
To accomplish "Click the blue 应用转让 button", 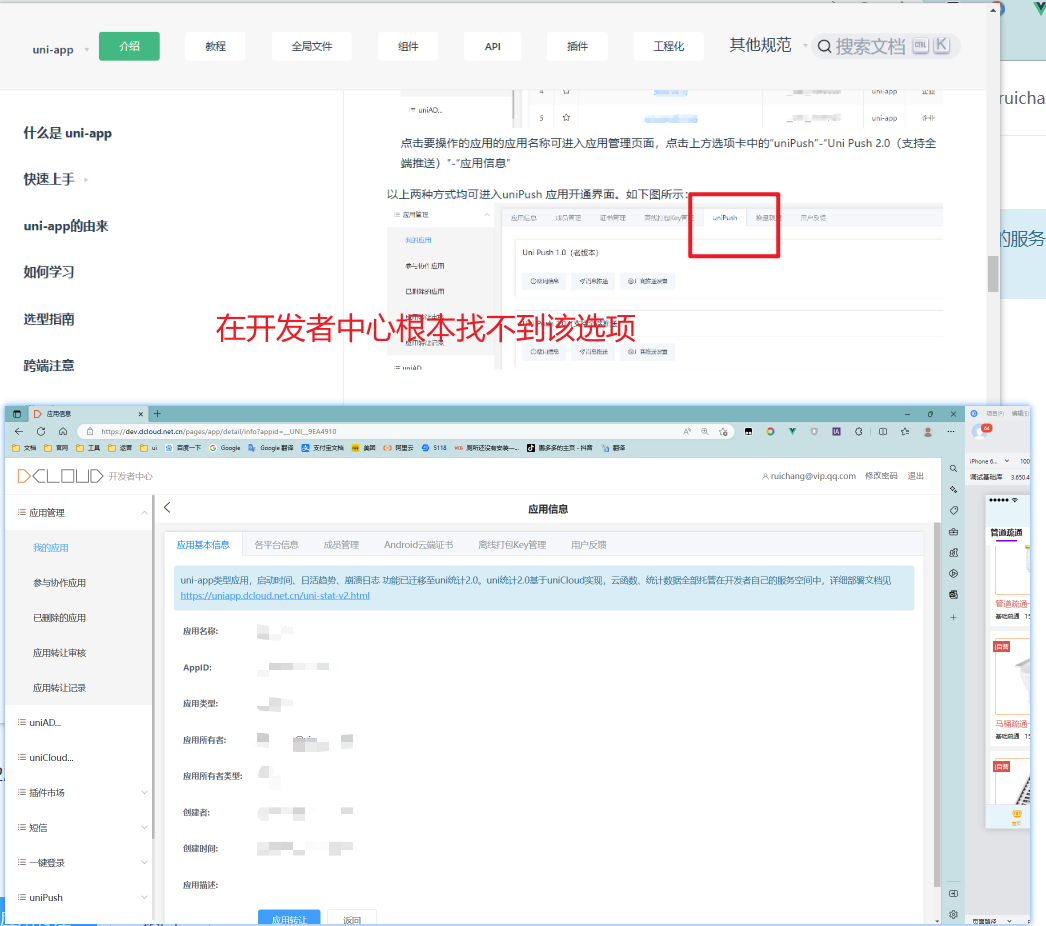I will pyautogui.click(x=289, y=918).
